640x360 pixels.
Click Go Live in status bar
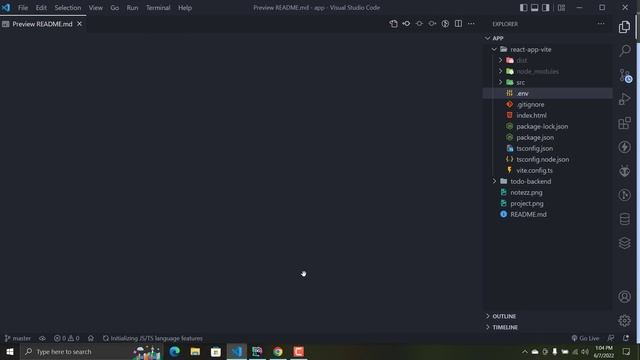(x=585, y=338)
